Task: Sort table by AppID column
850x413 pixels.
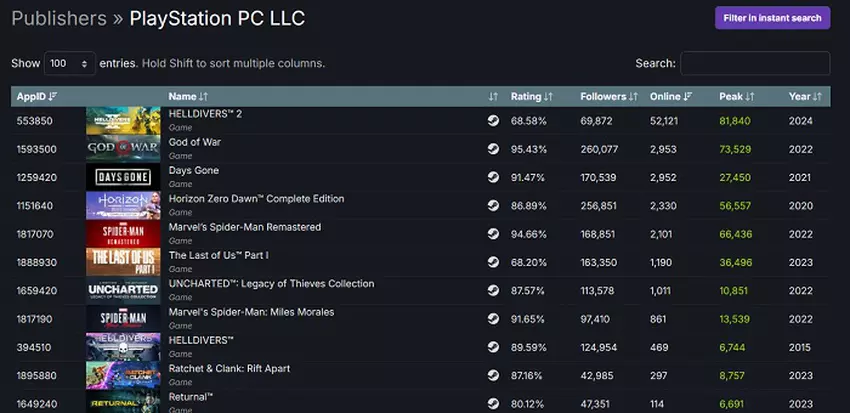Action: pyautogui.click(x=37, y=97)
